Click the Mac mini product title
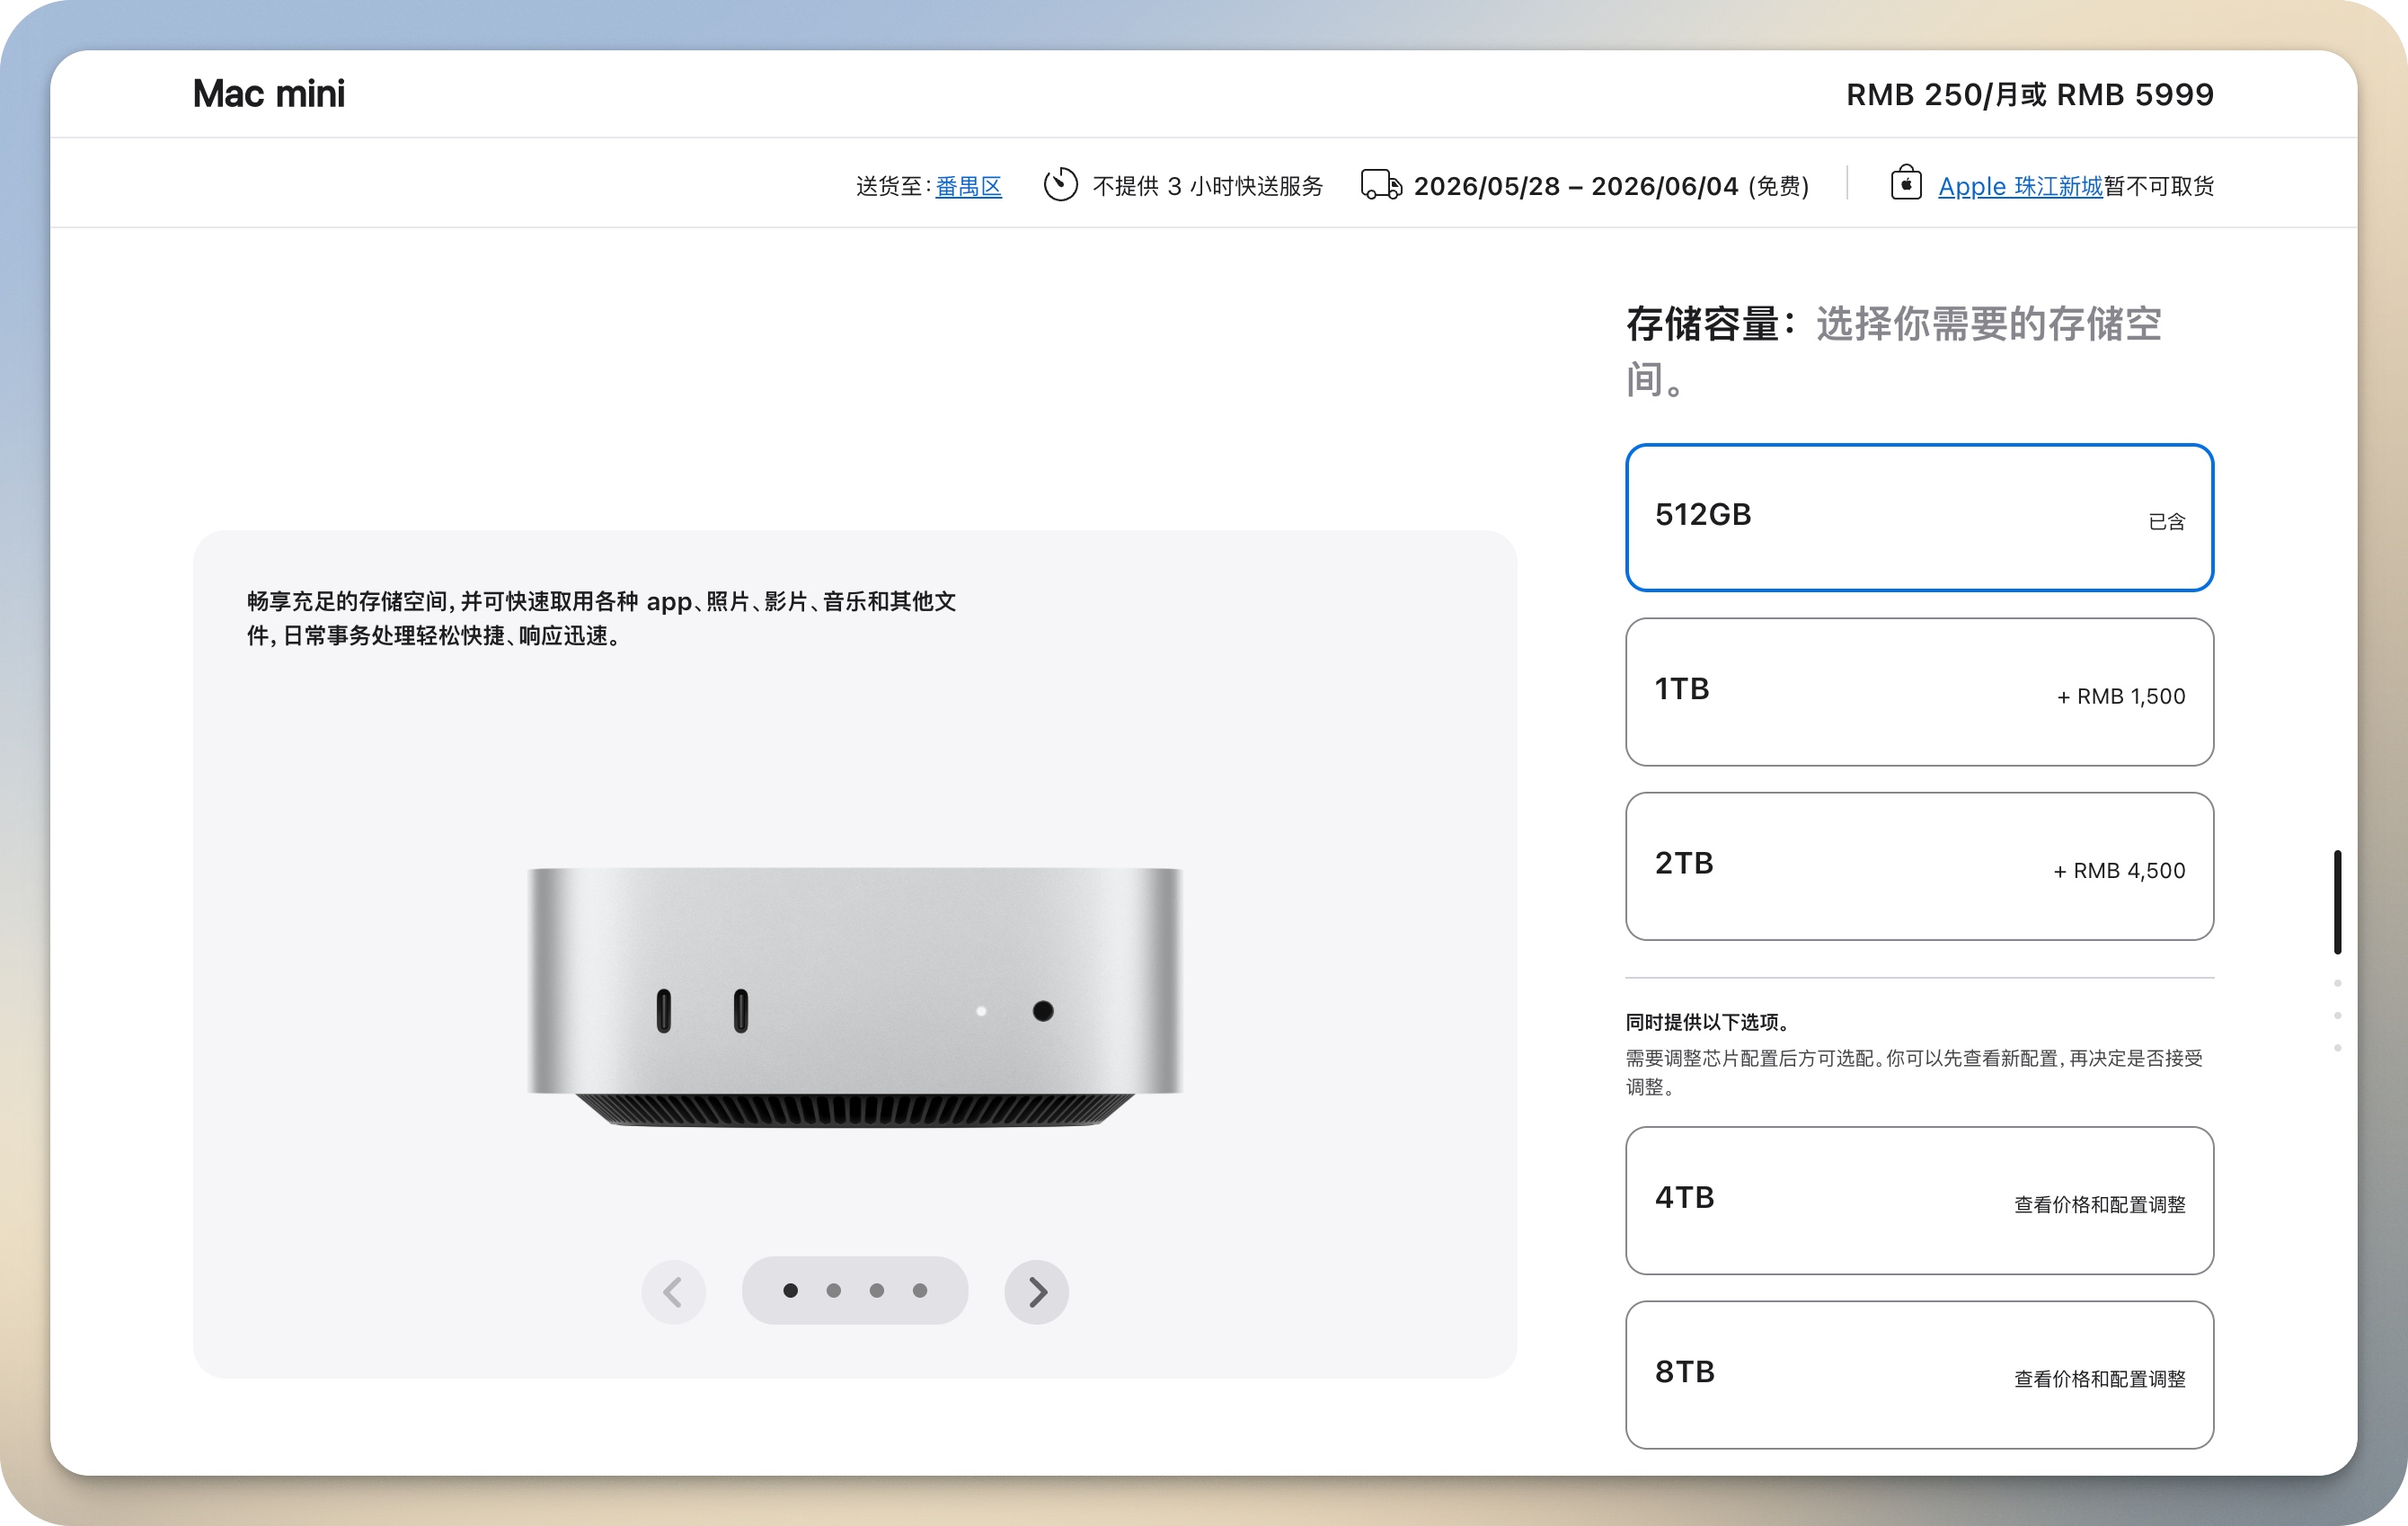Screen dimensions: 2408x1526 pyautogui.click(x=269, y=94)
